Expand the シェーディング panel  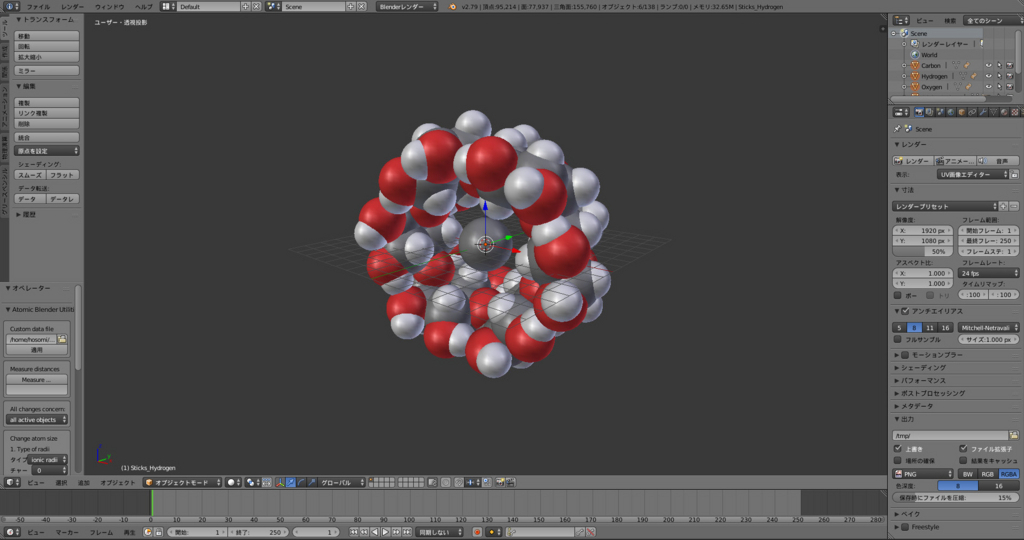[923, 368]
